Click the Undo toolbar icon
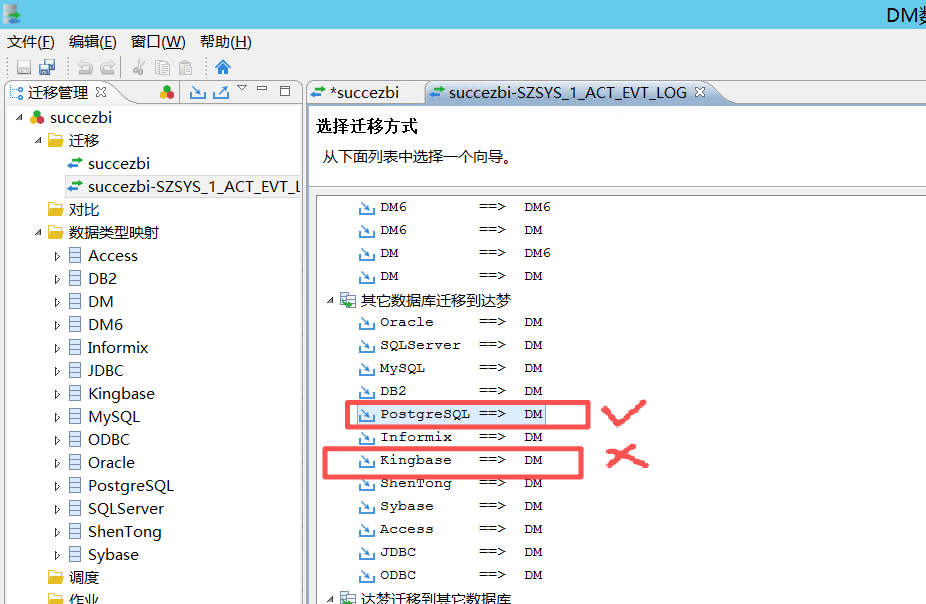Viewport: 926px width, 604px height. pyautogui.click(x=85, y=67)
